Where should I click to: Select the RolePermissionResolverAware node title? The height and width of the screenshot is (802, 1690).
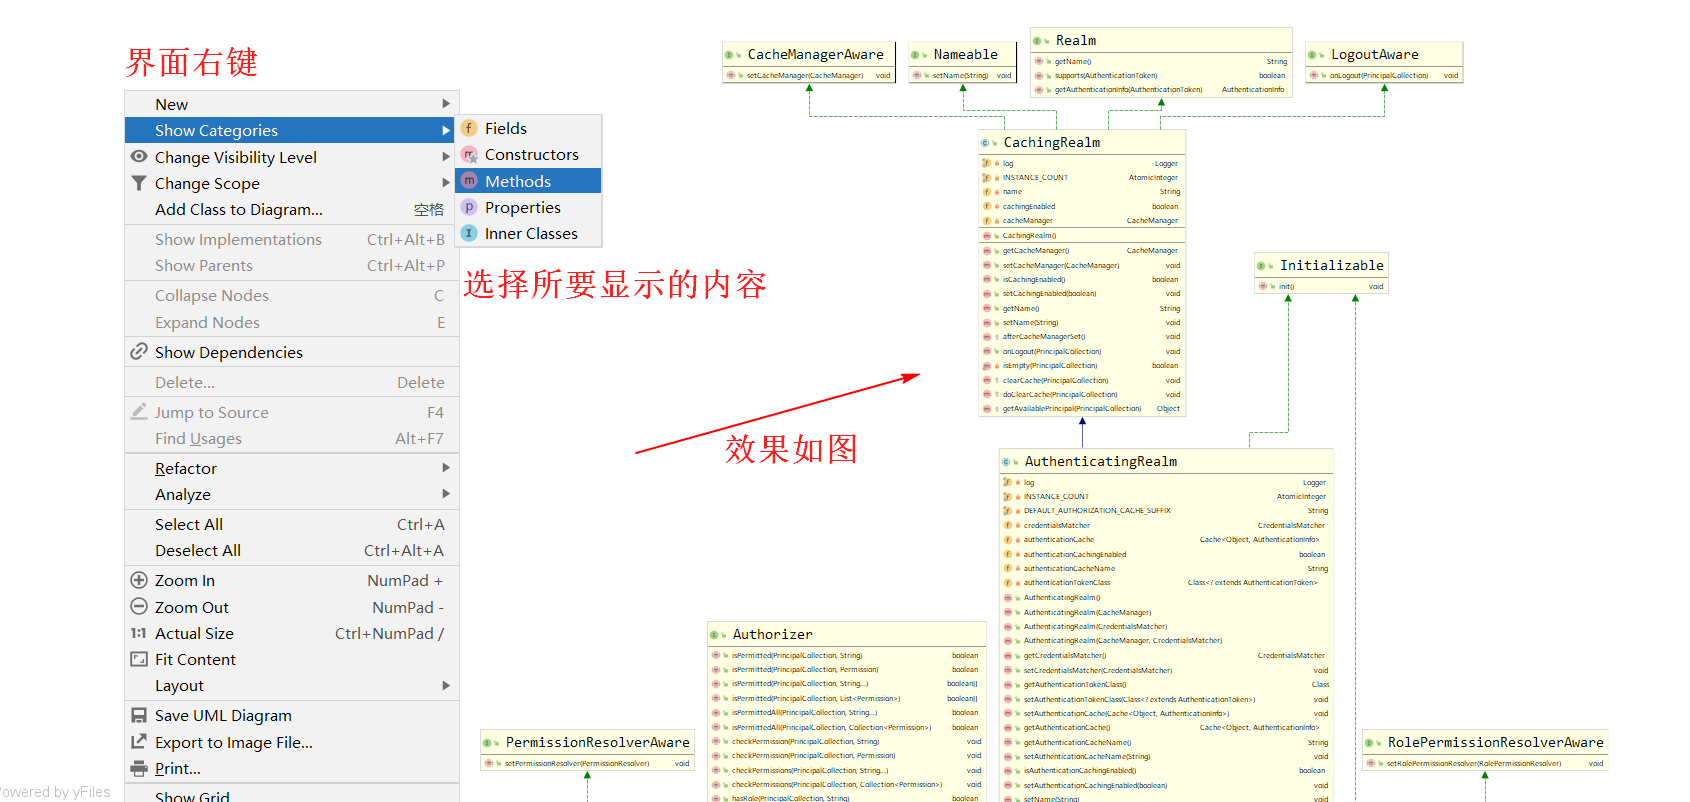1496,743
